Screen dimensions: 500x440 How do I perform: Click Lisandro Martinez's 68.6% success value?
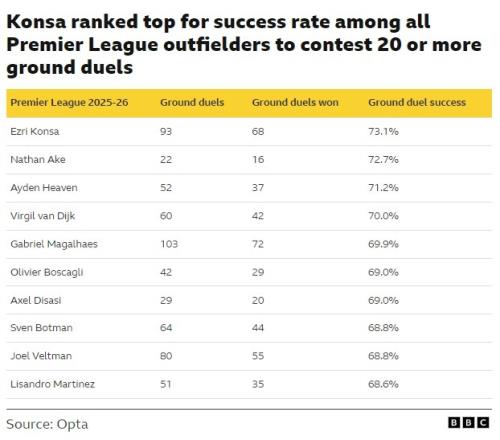(383, 384)
